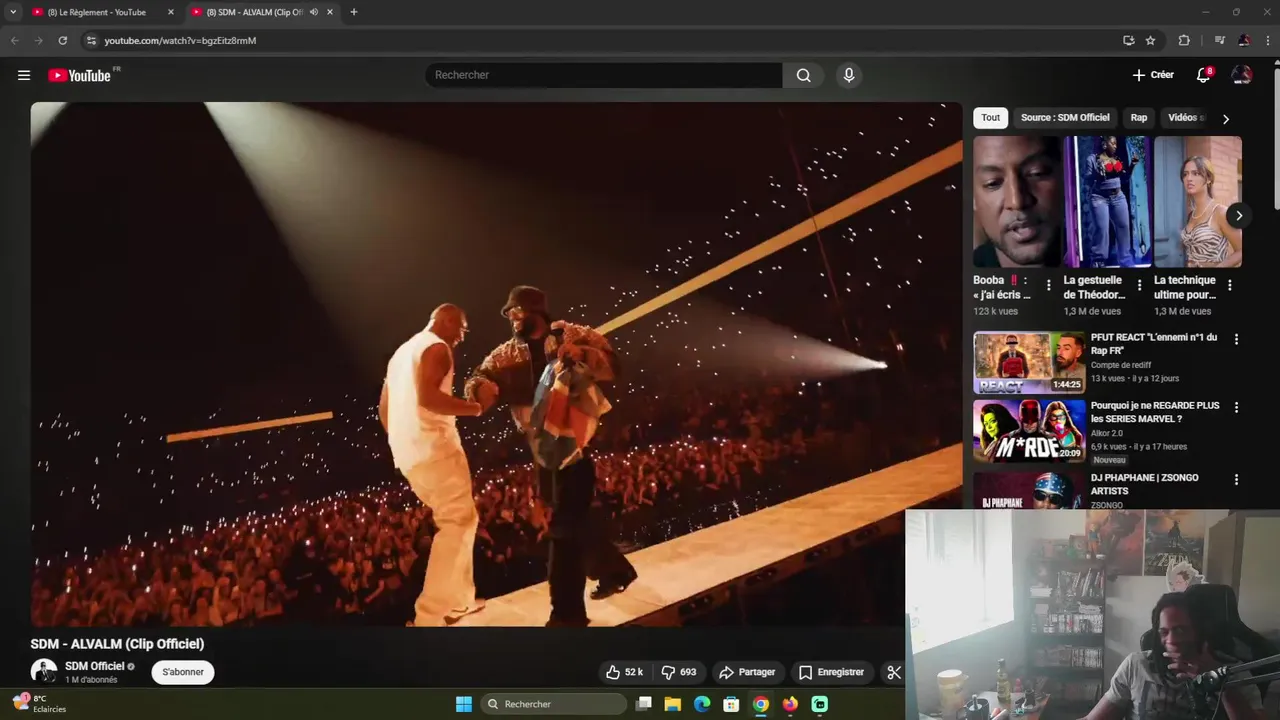The width and height of the screenshot is (1280, 720).
Task: Switch to Le Règlement YouTube tab
Action: click(96, 12)
